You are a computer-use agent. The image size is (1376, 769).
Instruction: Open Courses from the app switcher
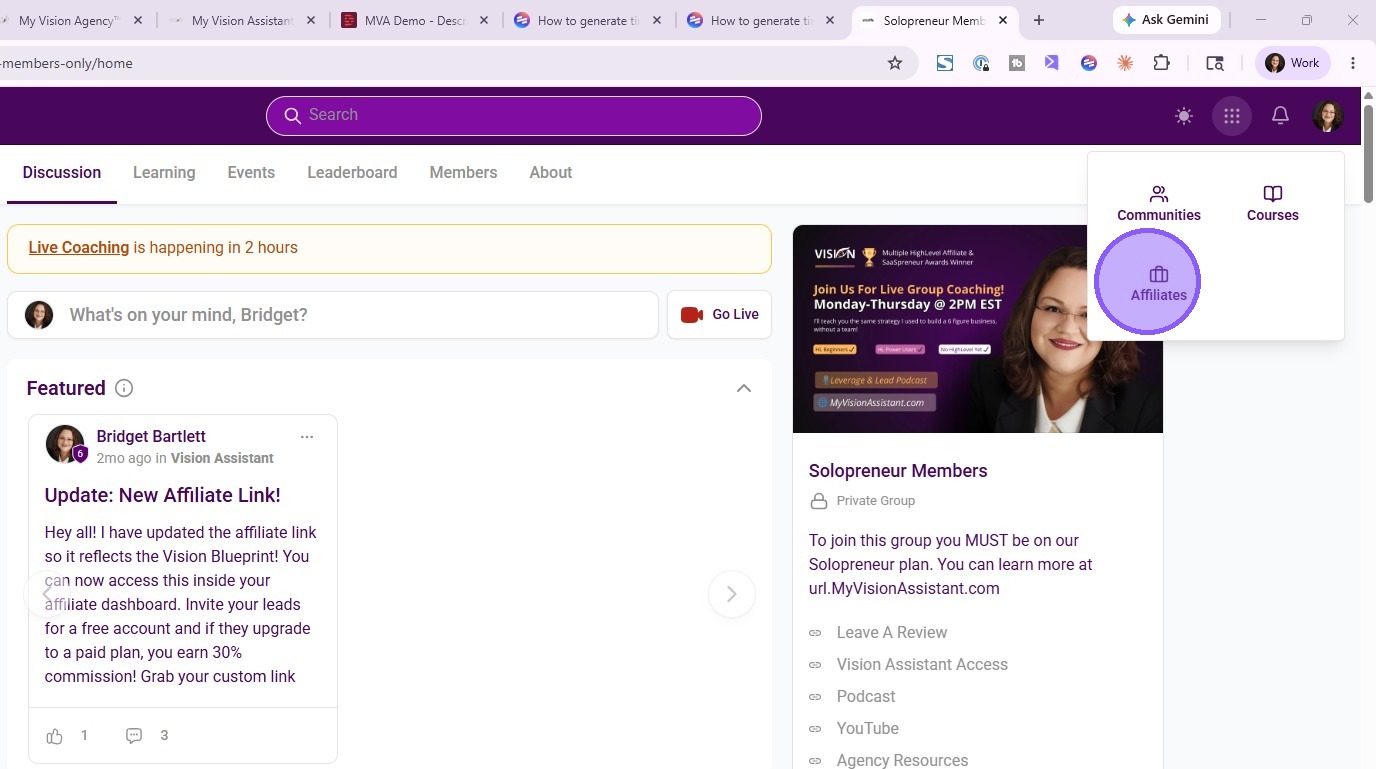click(x=1272, y=203)
